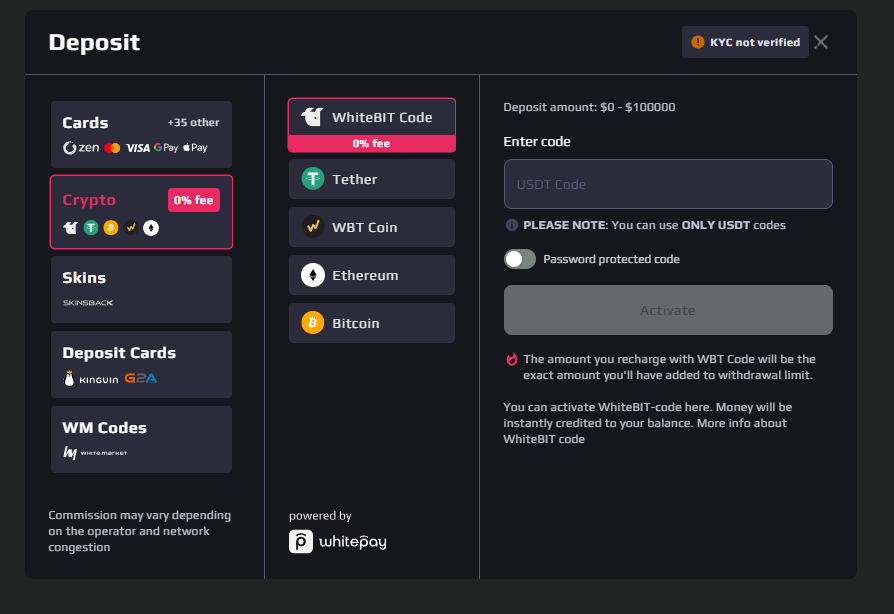This screenshot has height=614, width=894.
Task: Click the Deposit amount range text
Action: click(x=589, y=107)
